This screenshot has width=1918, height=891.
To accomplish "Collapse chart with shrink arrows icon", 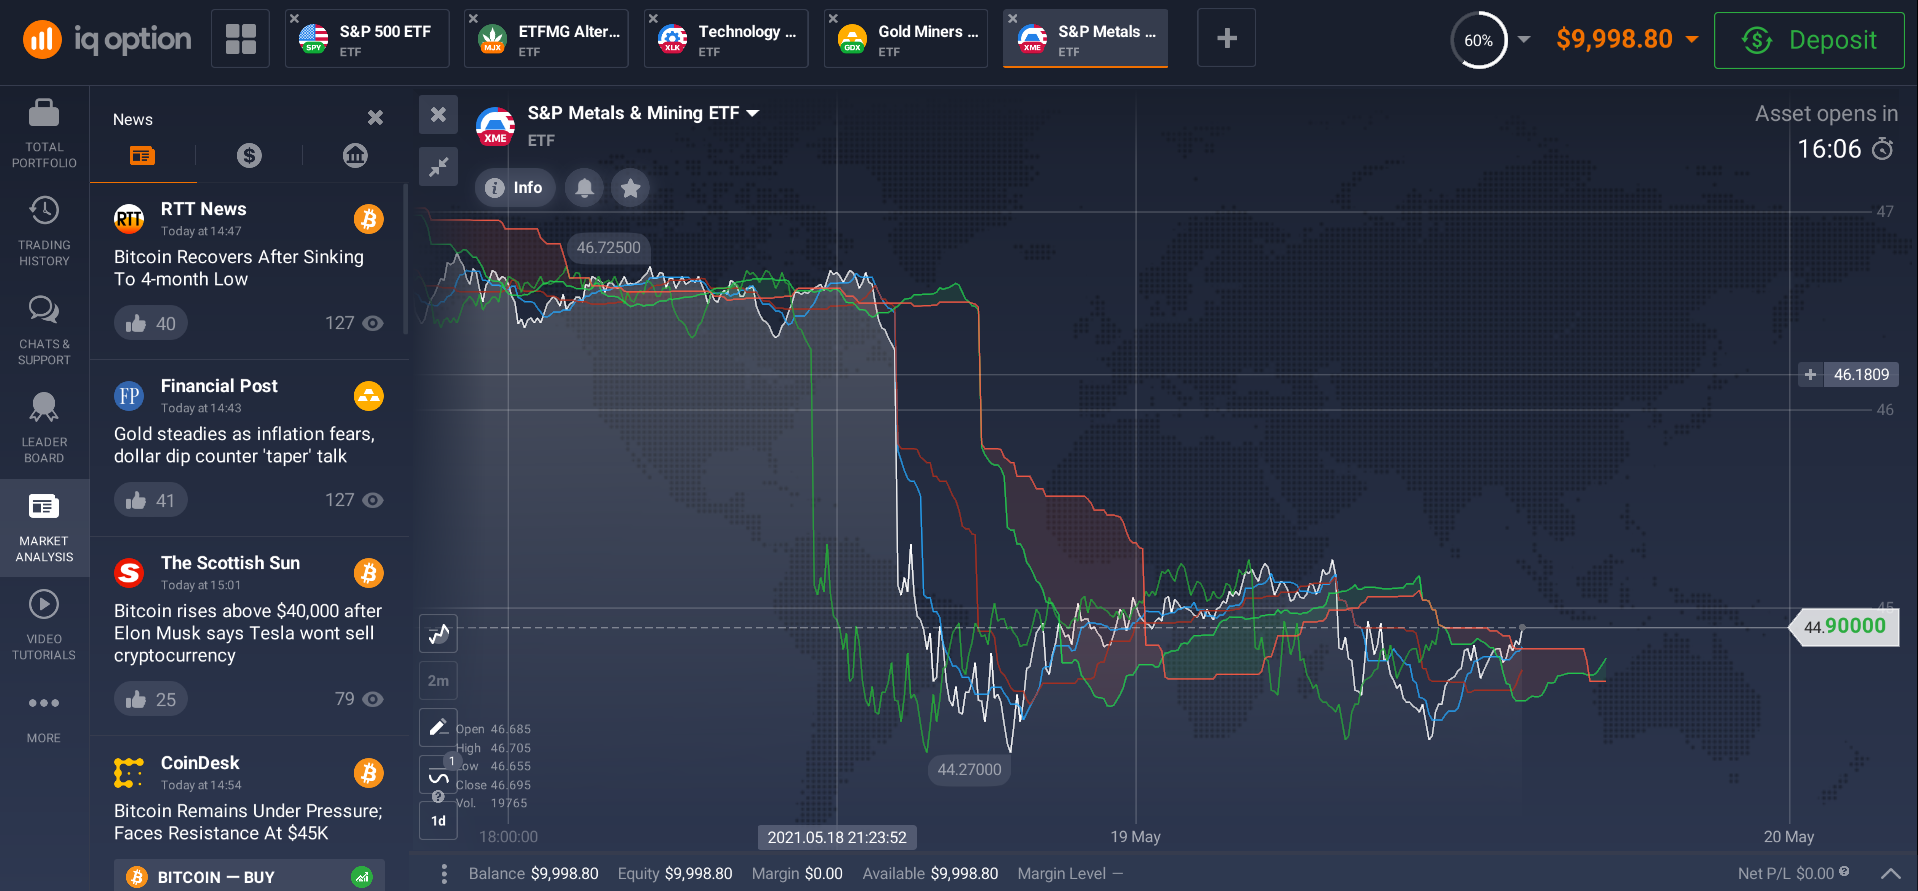I will tap(438, 167).
